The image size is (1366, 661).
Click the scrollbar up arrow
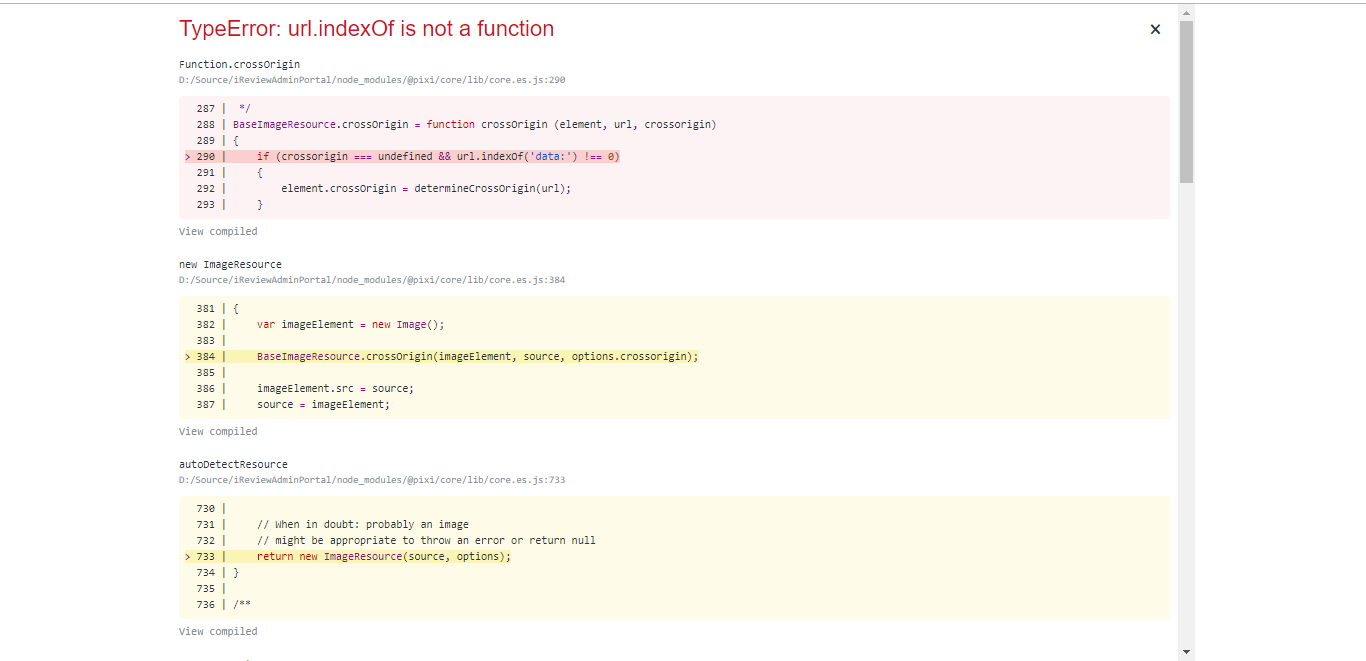pyautogui.click(x=1186, y=13)
